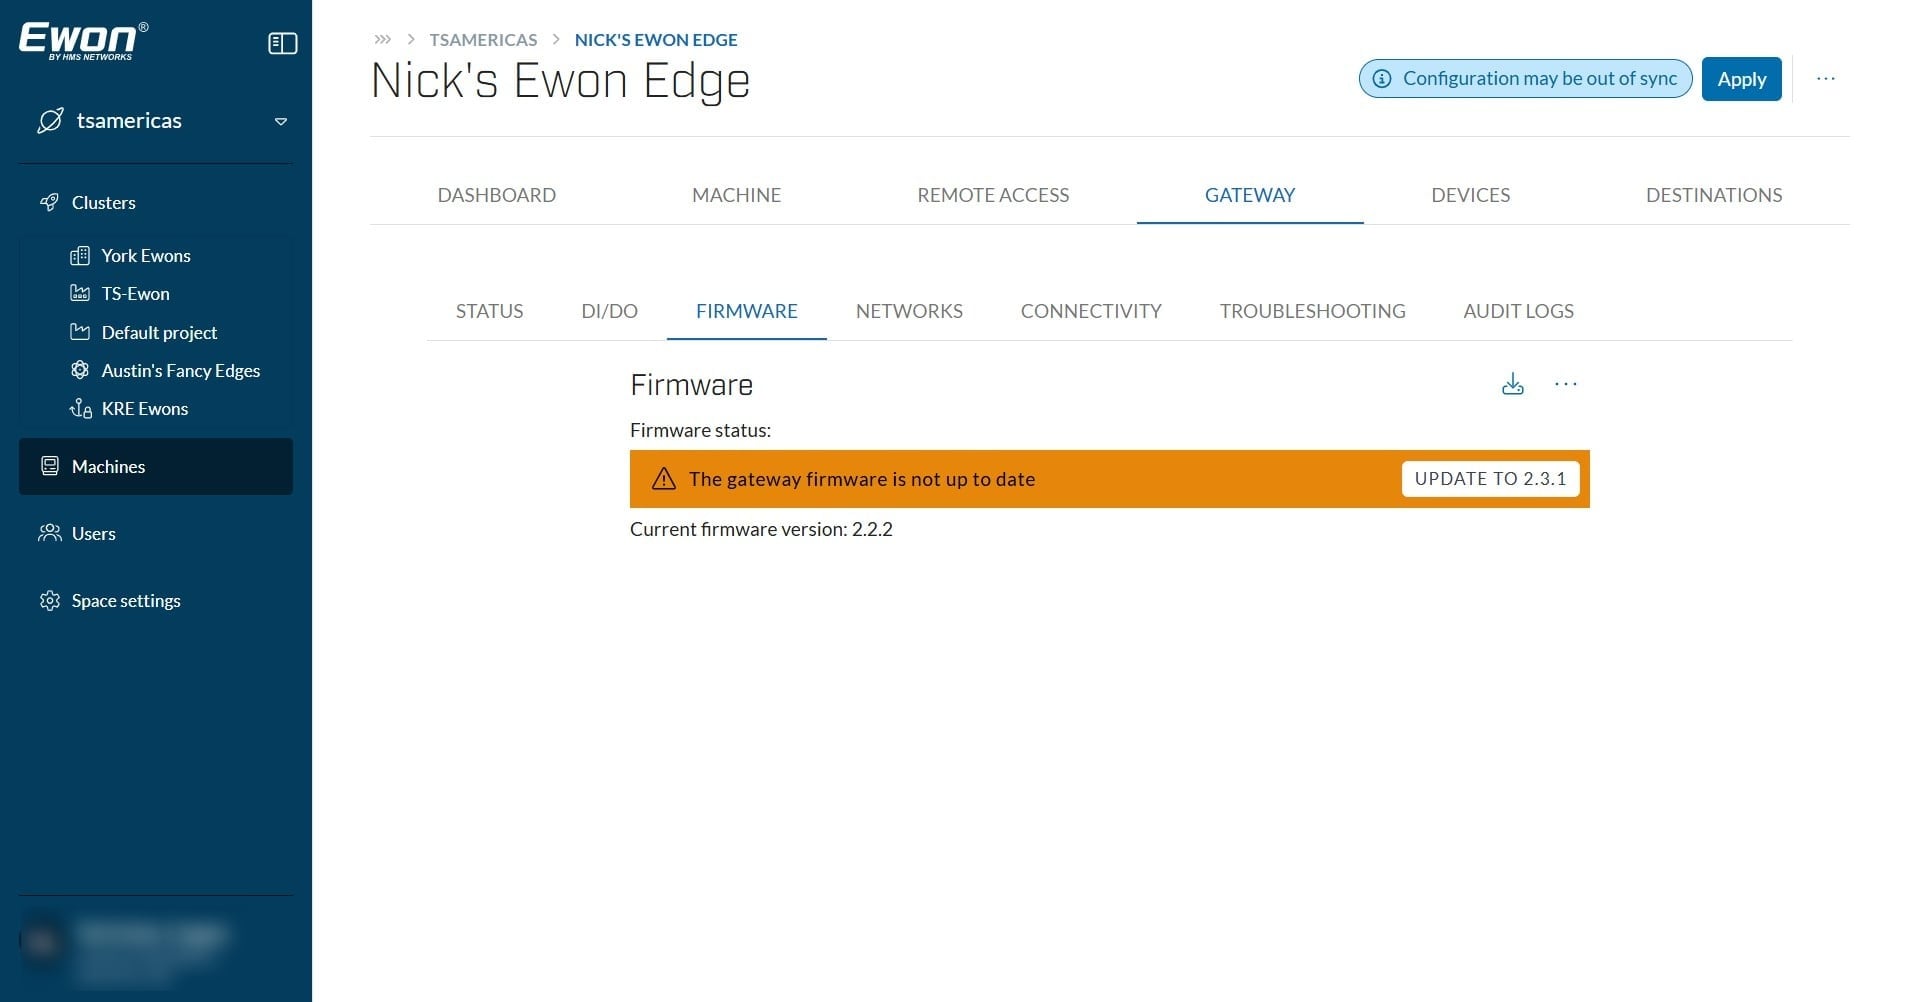Click the firmware download icon

click(1512, 384)
